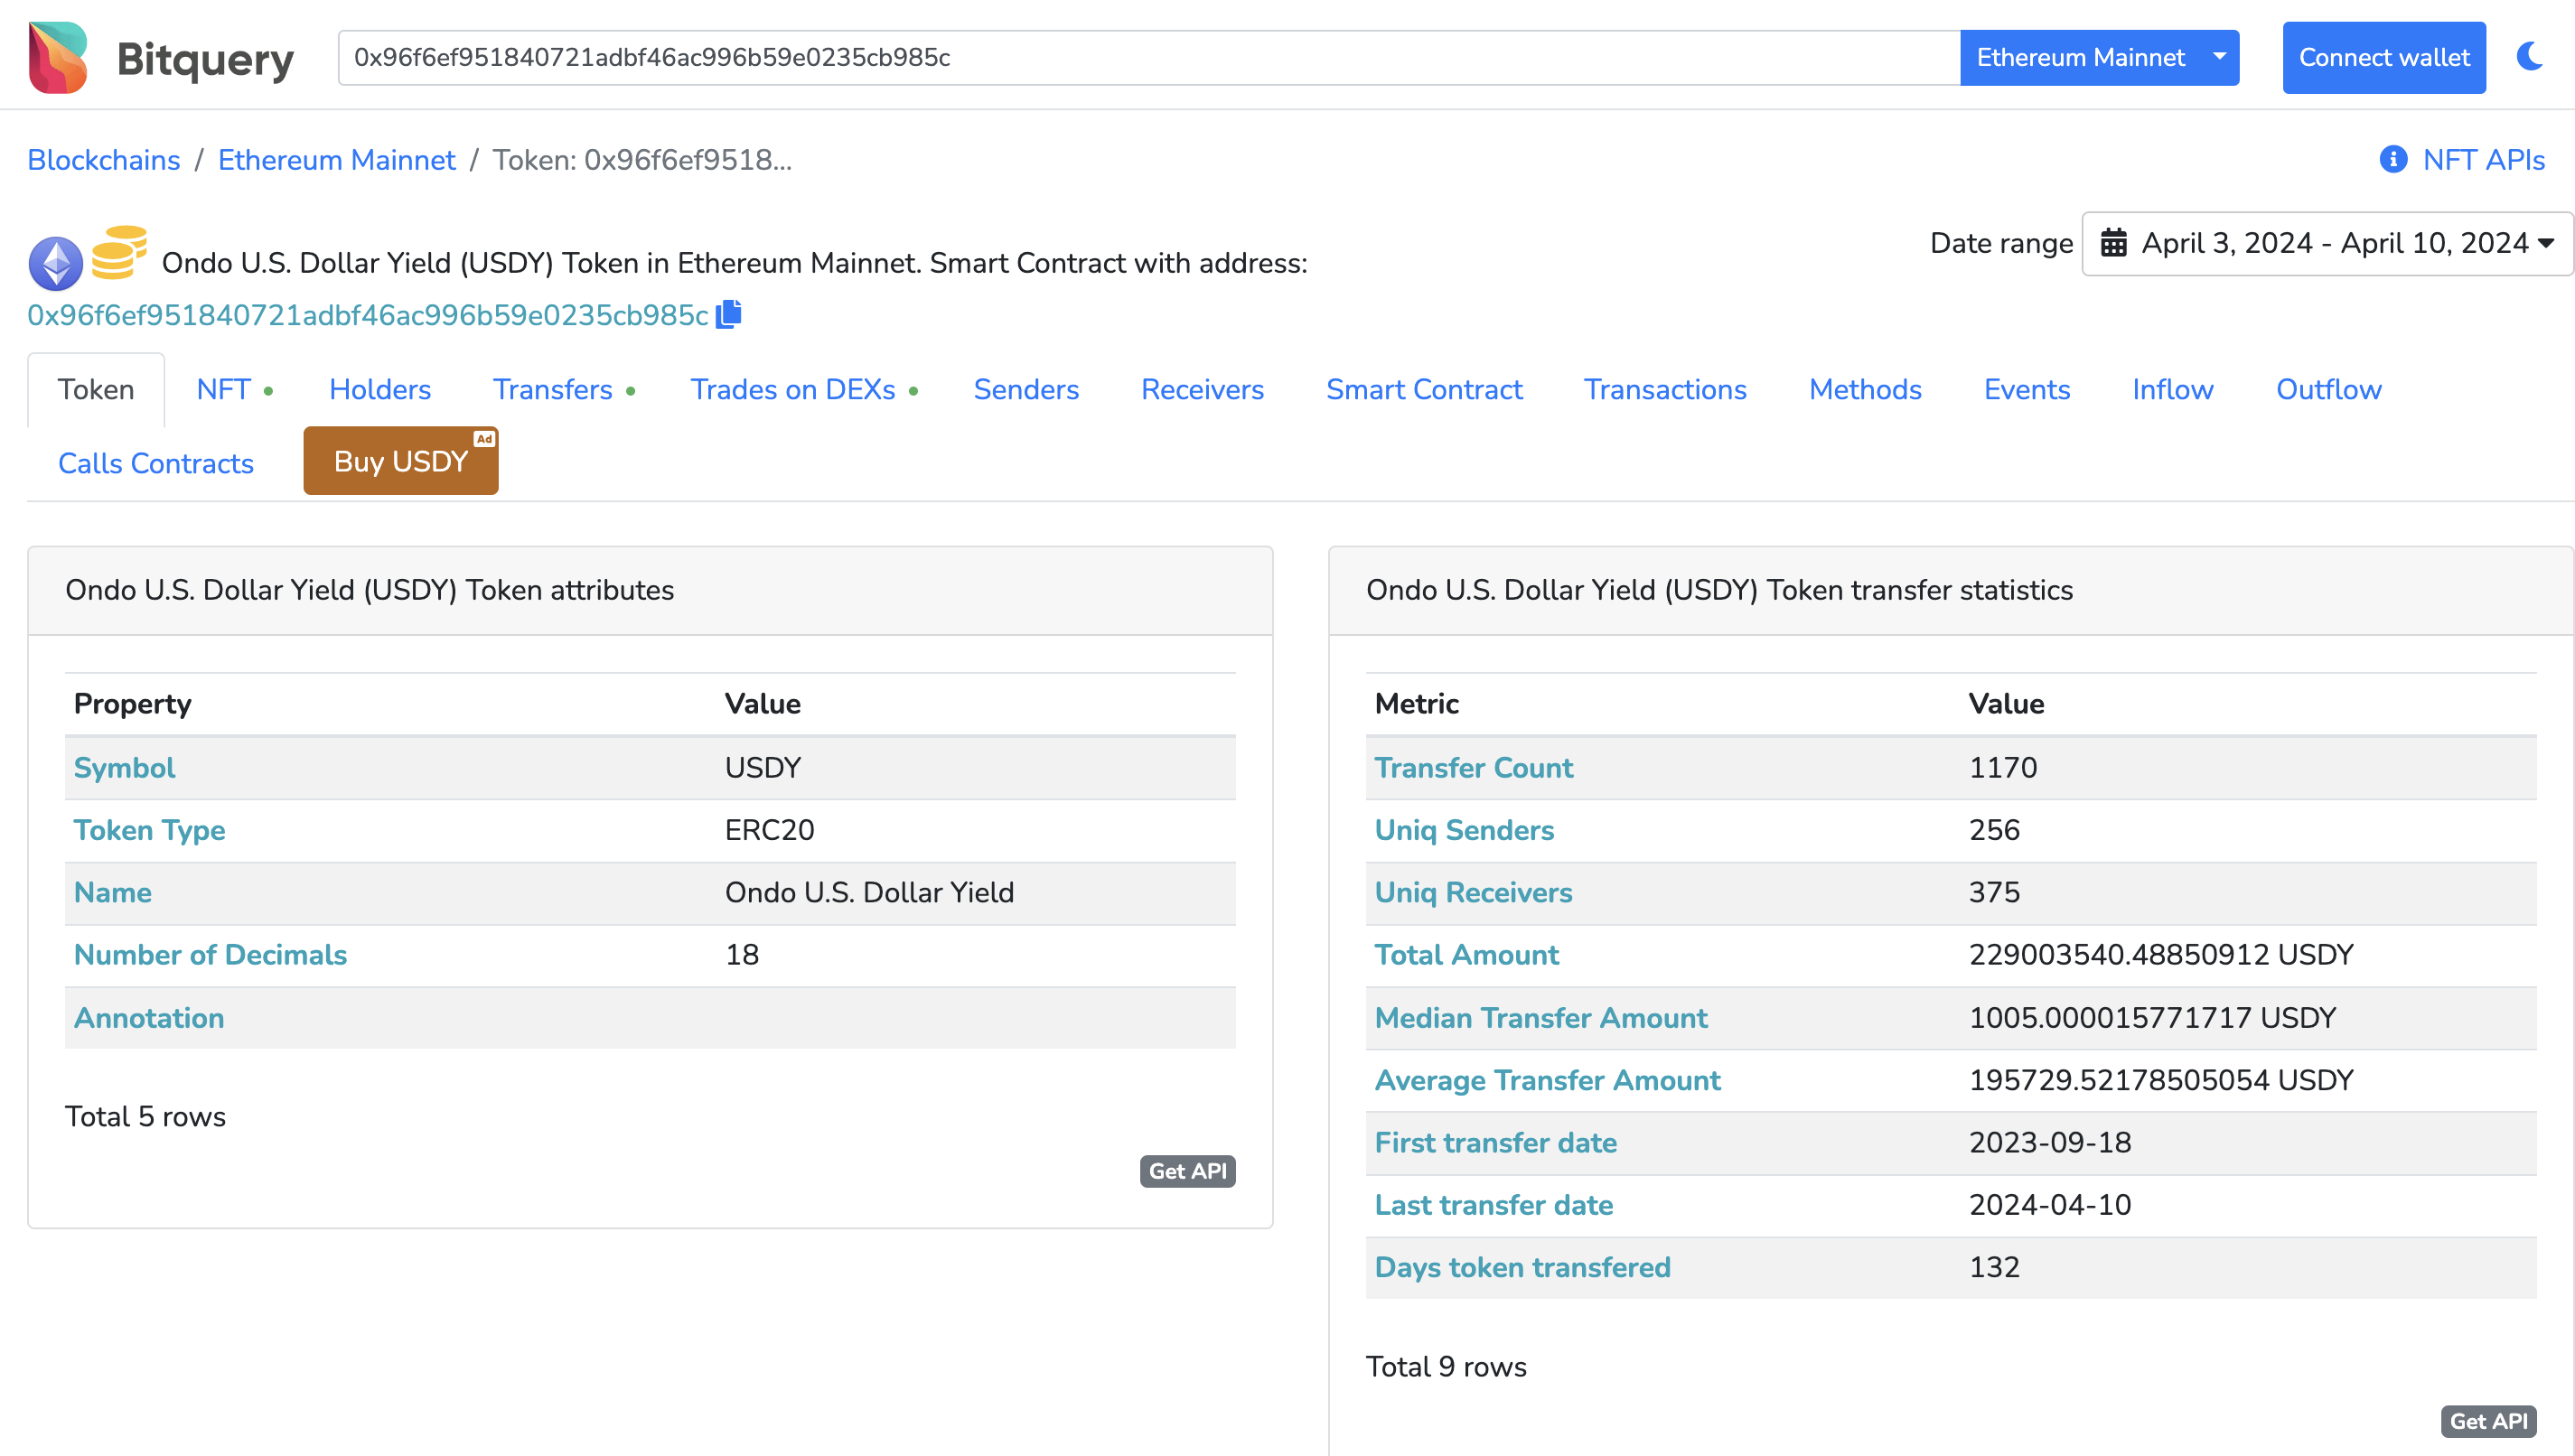Click the 2023-09-18 date value

tap(2050, 1142)
